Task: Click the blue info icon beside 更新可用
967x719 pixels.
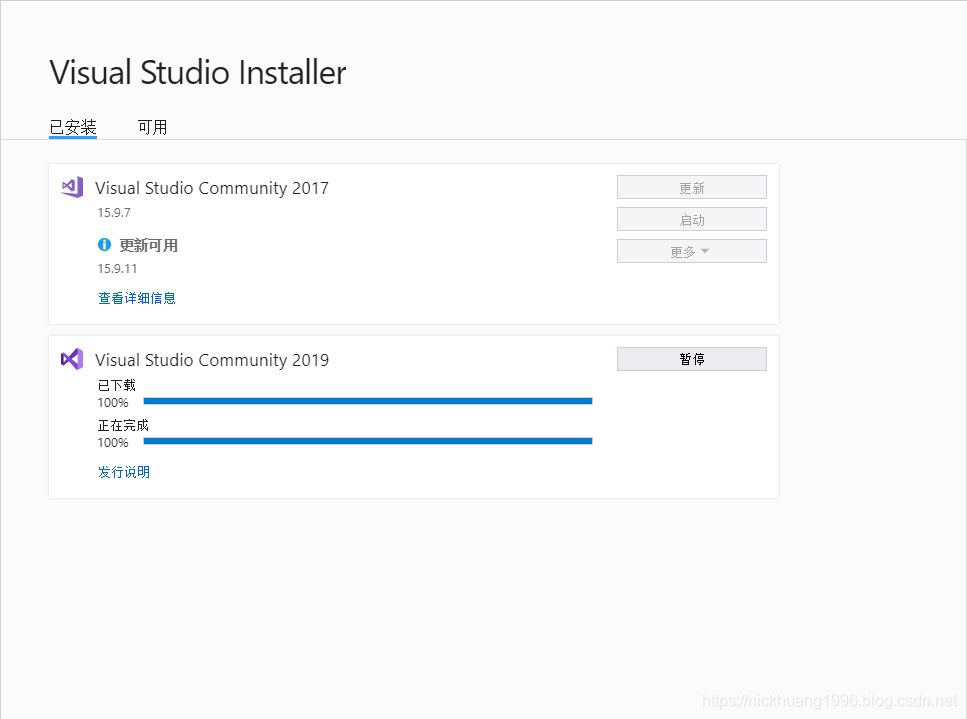Action: point(105,245)
